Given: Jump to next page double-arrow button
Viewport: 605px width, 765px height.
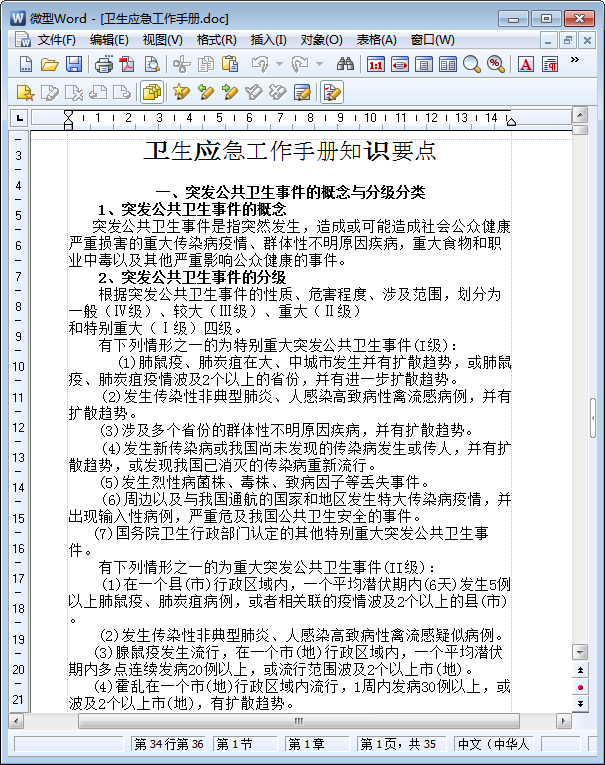Looking at the screenshot, I should pos(580,704).
